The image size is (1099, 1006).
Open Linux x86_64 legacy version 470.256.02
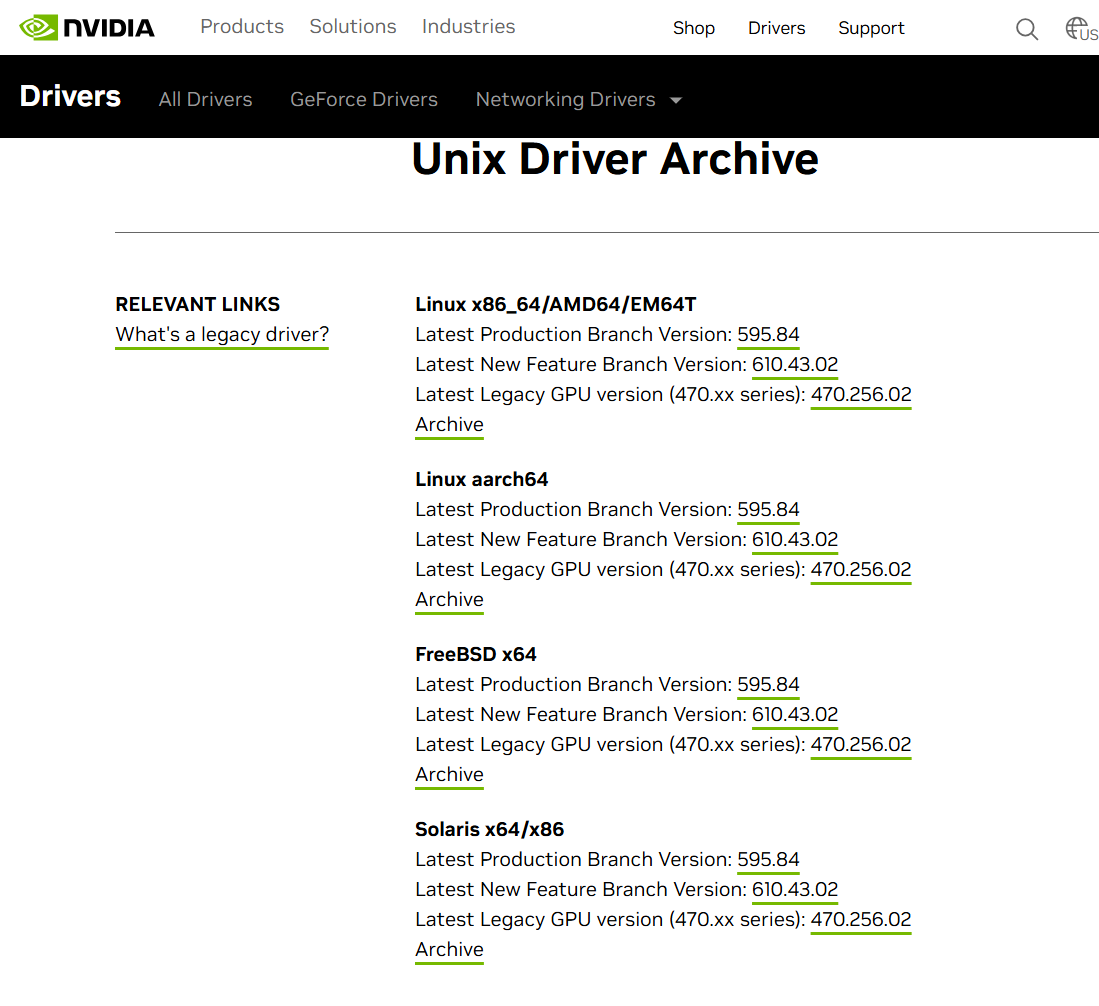(861, 395)
